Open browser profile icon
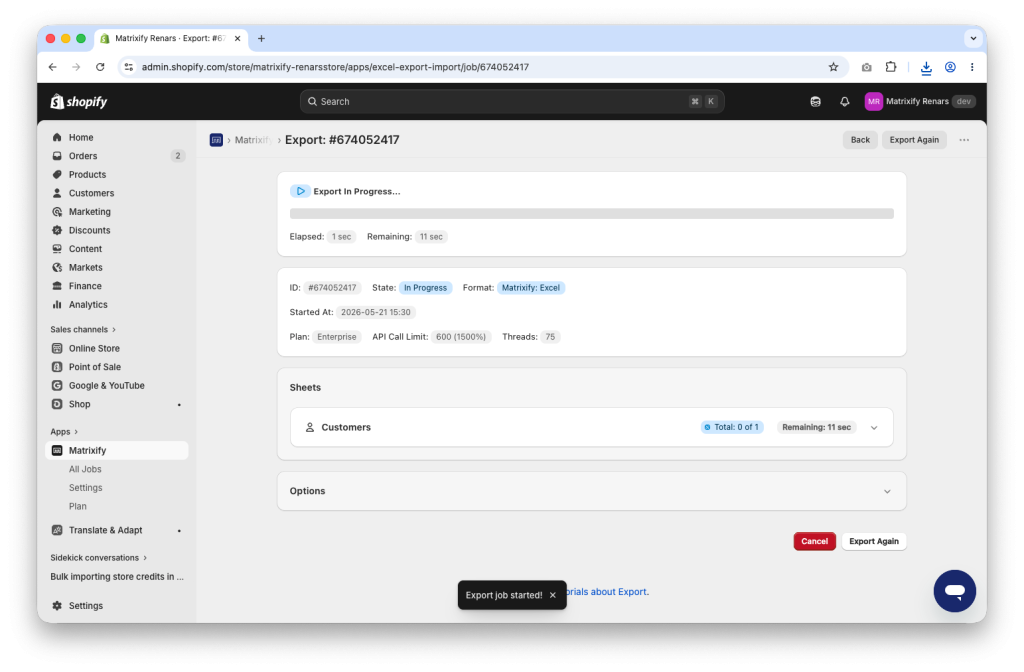 point(950,67)
